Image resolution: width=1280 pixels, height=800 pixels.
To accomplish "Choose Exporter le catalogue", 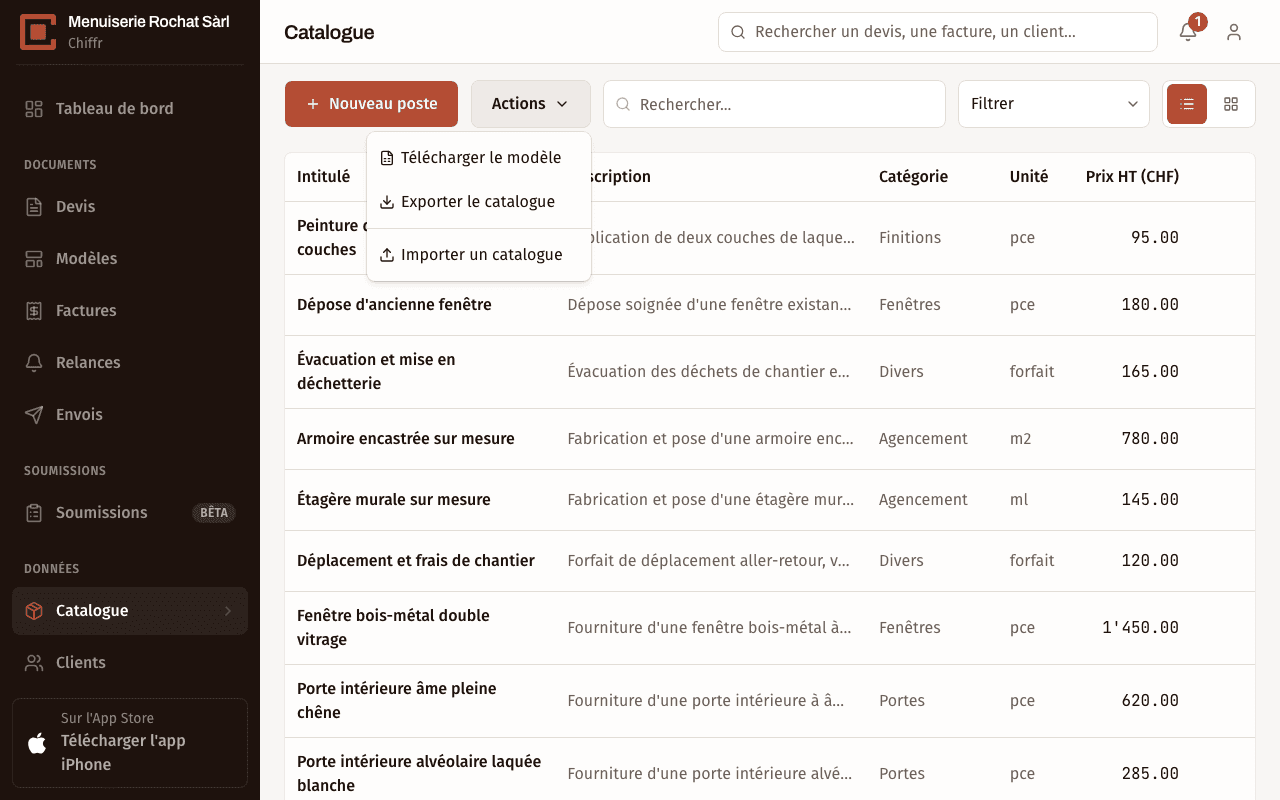I will pyautogui.click(x=479, y=202).
